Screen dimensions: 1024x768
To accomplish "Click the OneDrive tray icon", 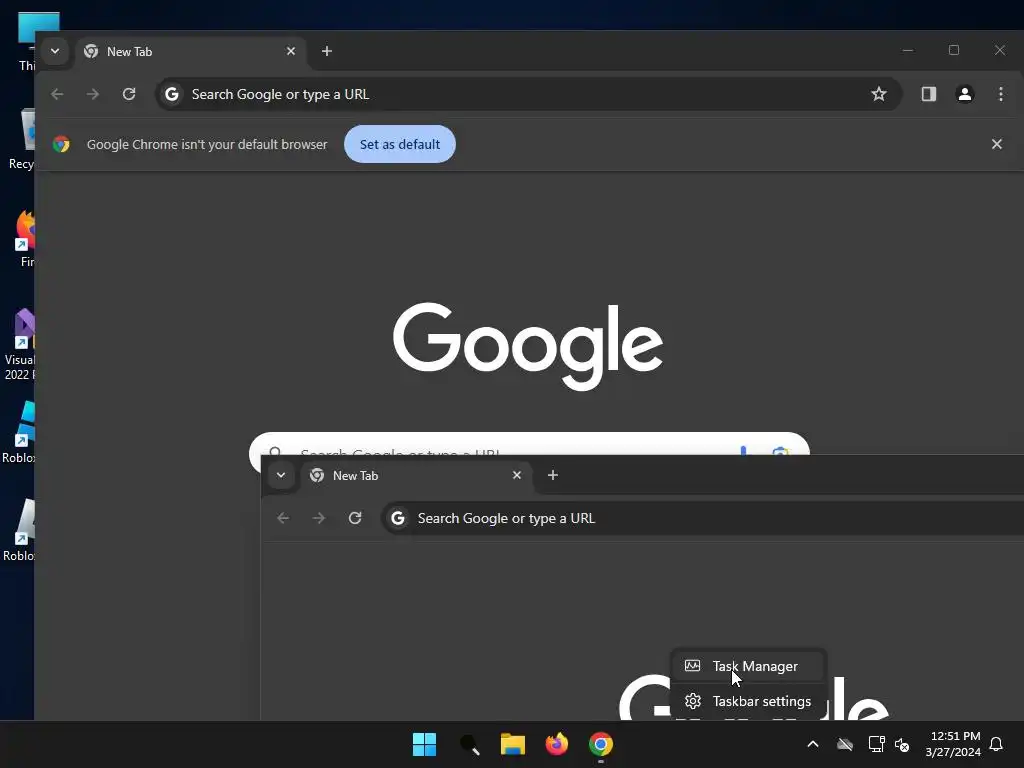I will click(x=845, y=744).
